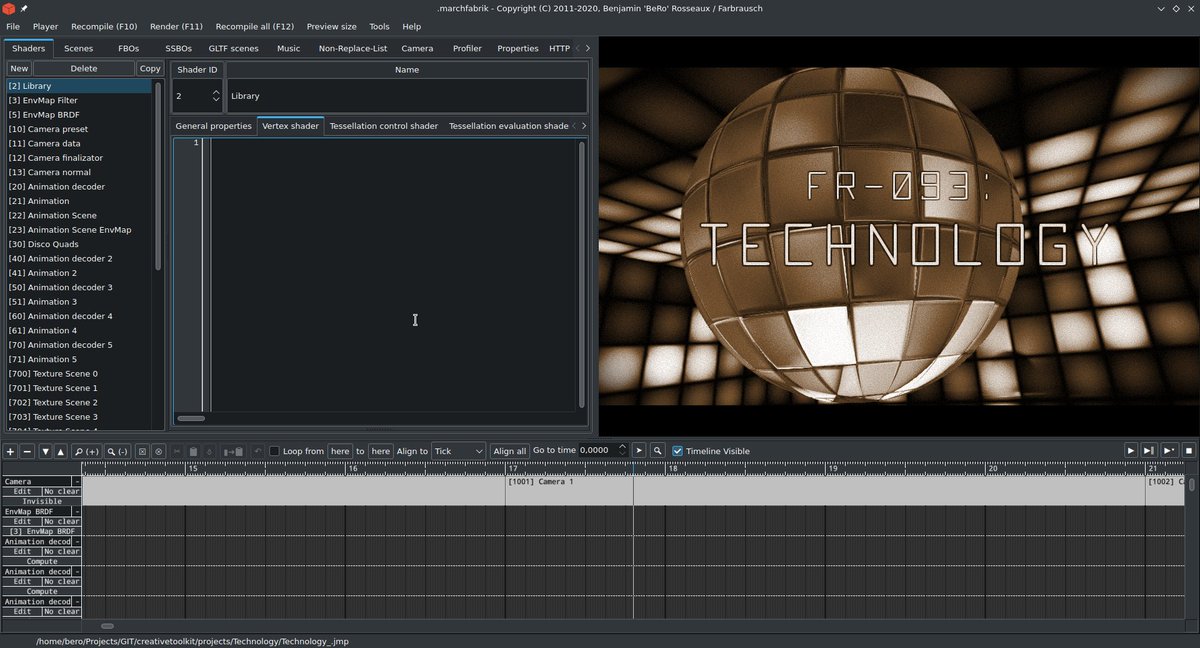Open the Preview size menu
Screen dimensions: 1200x648
point(330,26)
